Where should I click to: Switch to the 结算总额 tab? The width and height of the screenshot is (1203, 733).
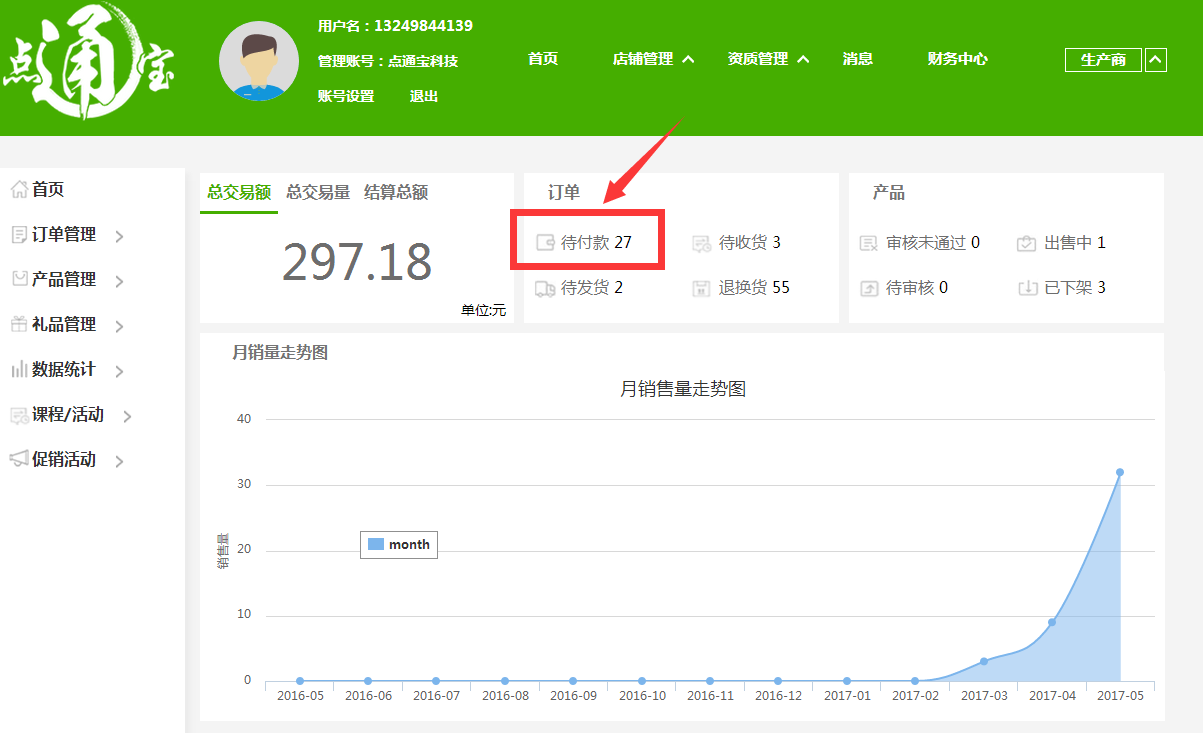point(396,192)
